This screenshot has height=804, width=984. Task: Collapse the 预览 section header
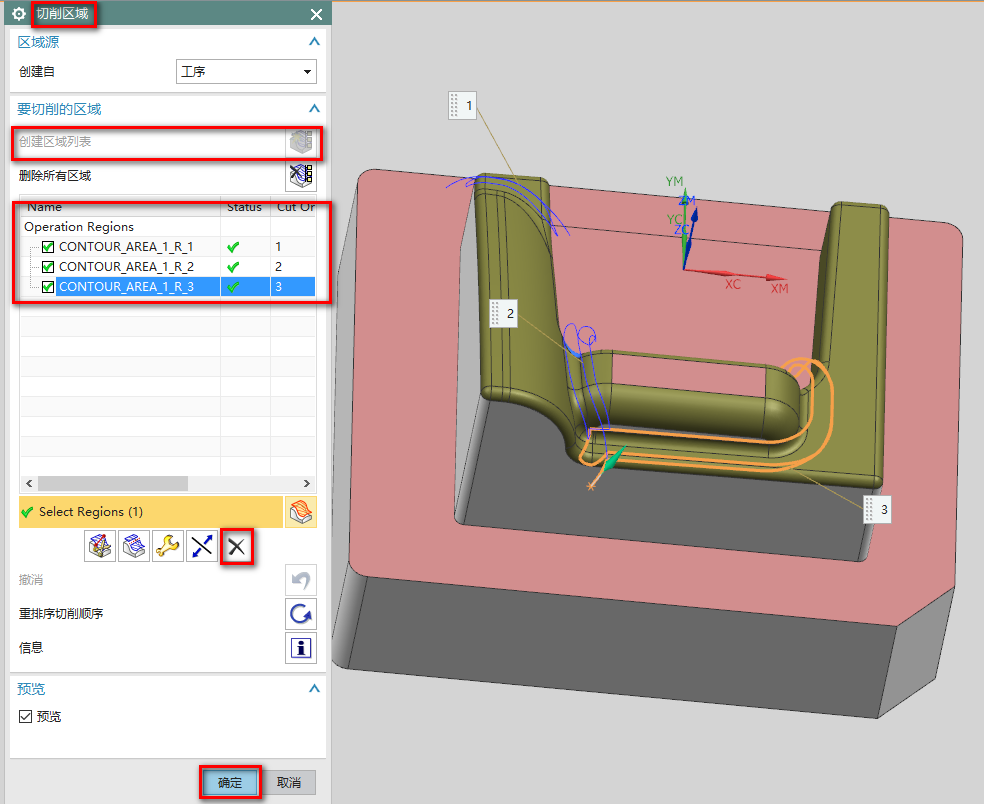click(x=314, y=689)
